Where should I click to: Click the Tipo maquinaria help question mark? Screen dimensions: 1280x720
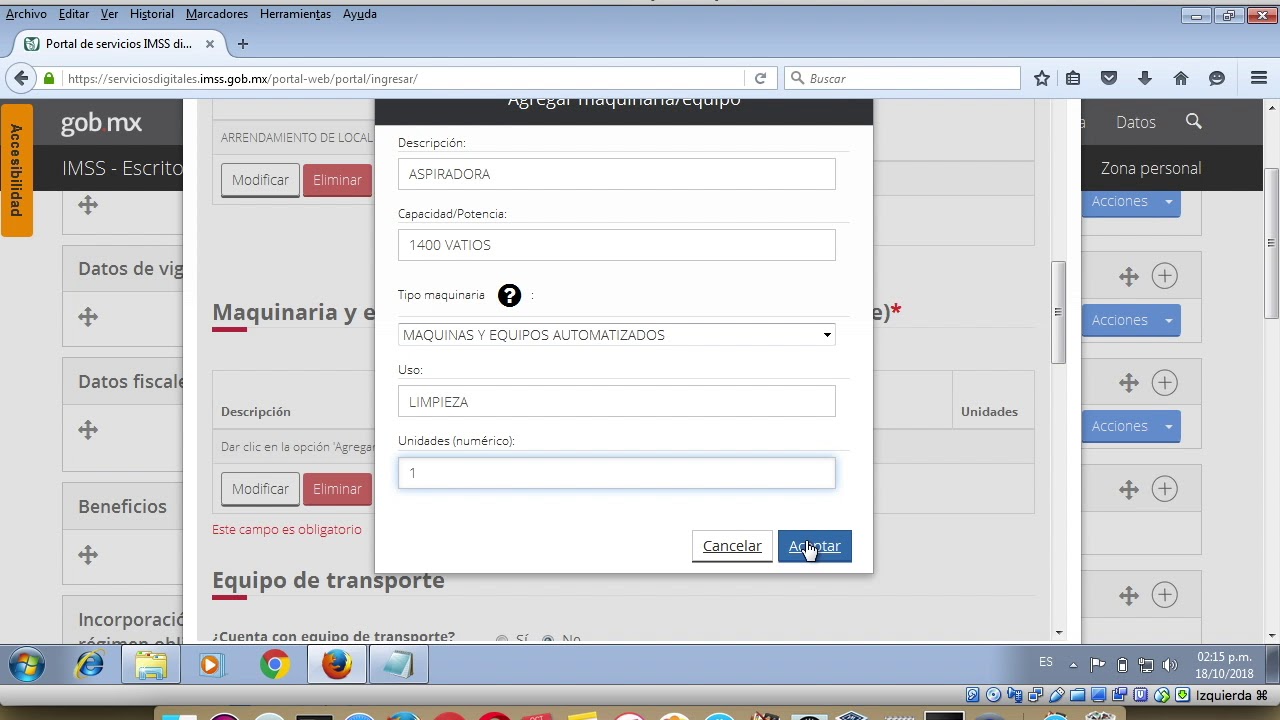click(509, 295)
